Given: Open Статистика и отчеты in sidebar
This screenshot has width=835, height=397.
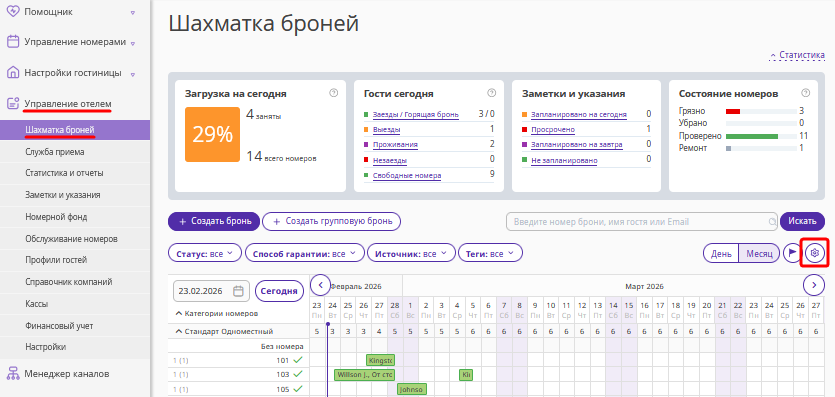Looking at the screenshot, I should point(75,173).
